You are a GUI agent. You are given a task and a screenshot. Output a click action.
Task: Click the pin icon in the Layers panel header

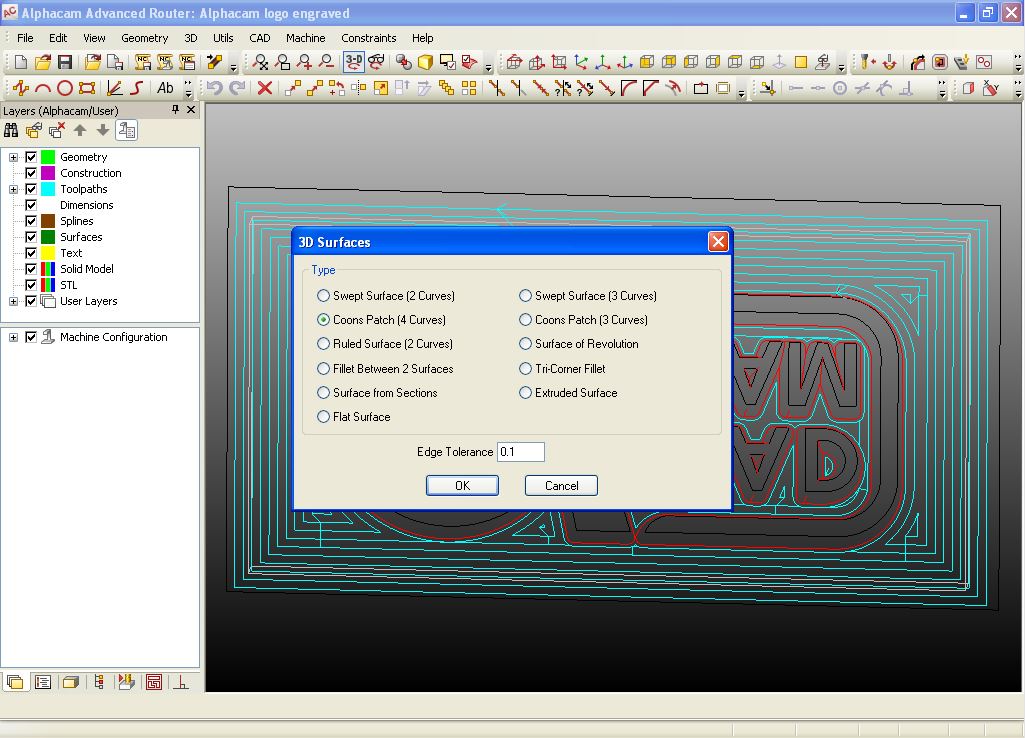(x=175, y=110)
